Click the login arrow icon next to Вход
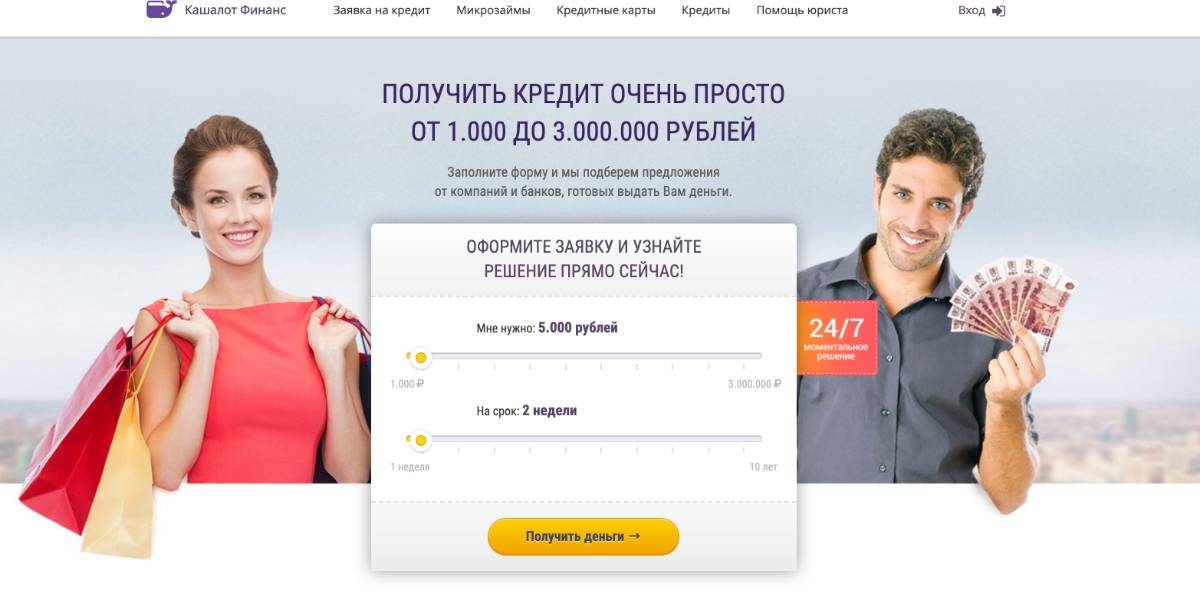 pos(998,11)
